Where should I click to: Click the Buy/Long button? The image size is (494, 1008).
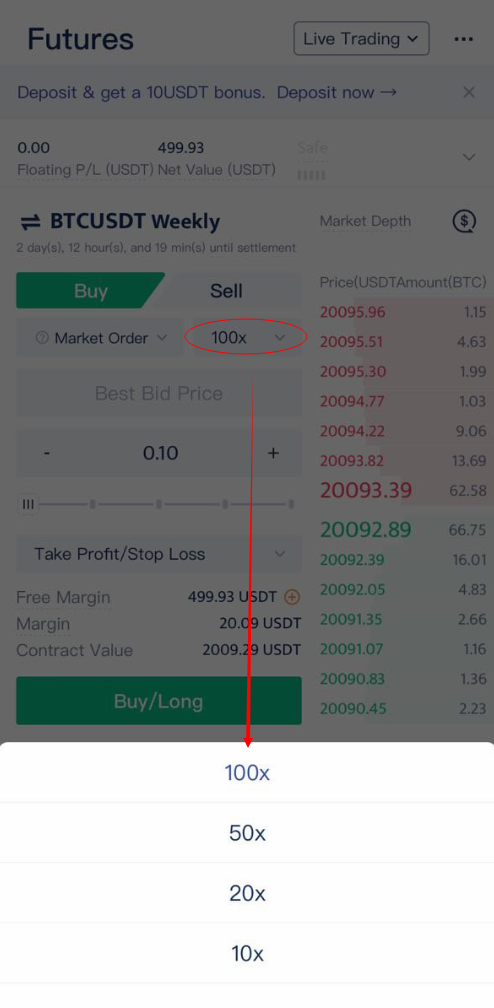click(x=159, y=701)
